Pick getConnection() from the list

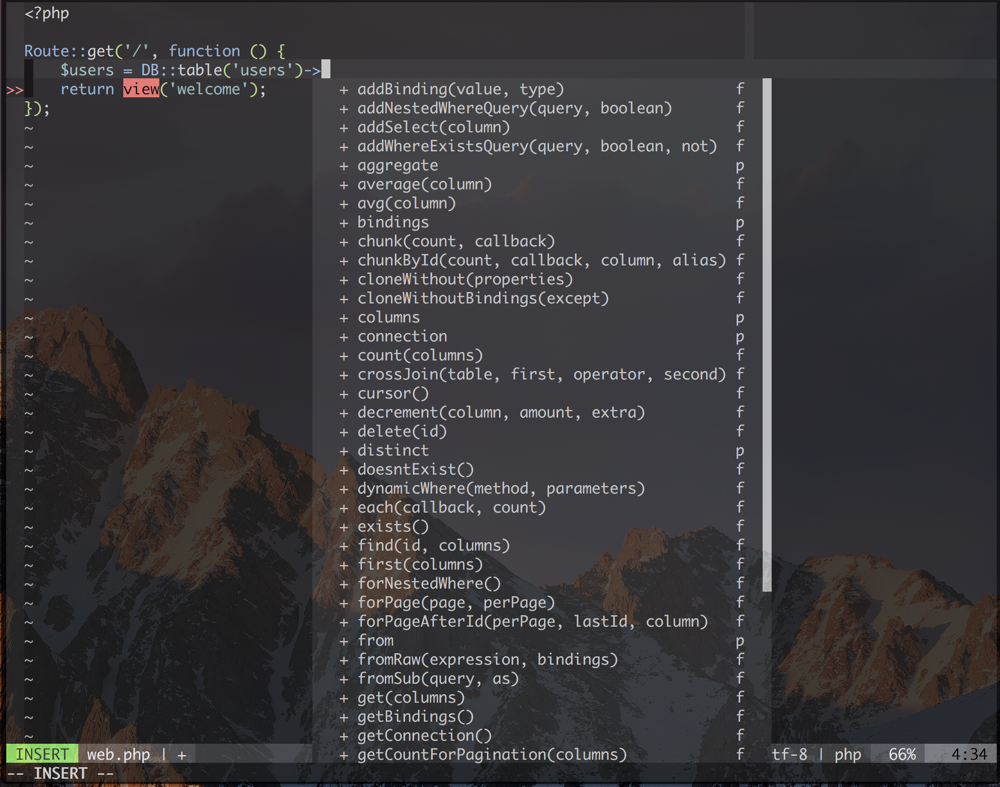[542, 735]
